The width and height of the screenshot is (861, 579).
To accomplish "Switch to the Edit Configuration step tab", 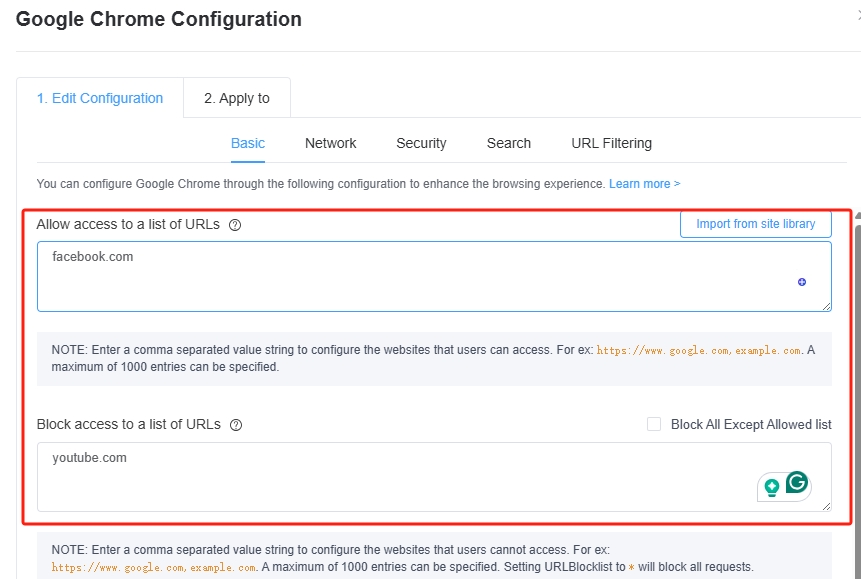I will click(x=100, y=98).
